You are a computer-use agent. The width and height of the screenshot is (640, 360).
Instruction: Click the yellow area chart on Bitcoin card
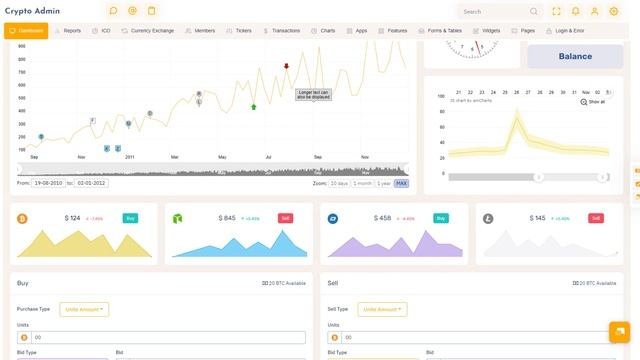(x=84, y=244)
